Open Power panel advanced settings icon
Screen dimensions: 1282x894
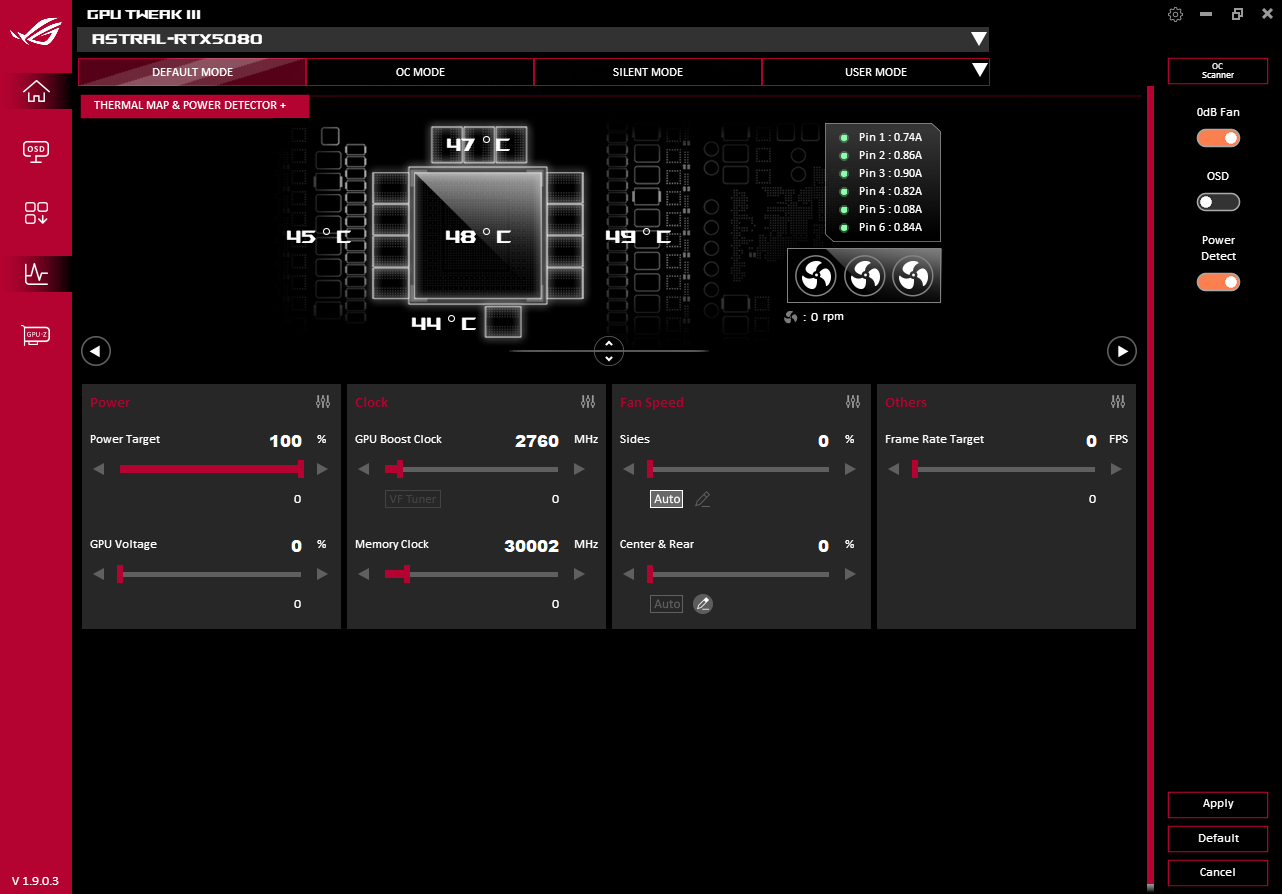point(323,402)
